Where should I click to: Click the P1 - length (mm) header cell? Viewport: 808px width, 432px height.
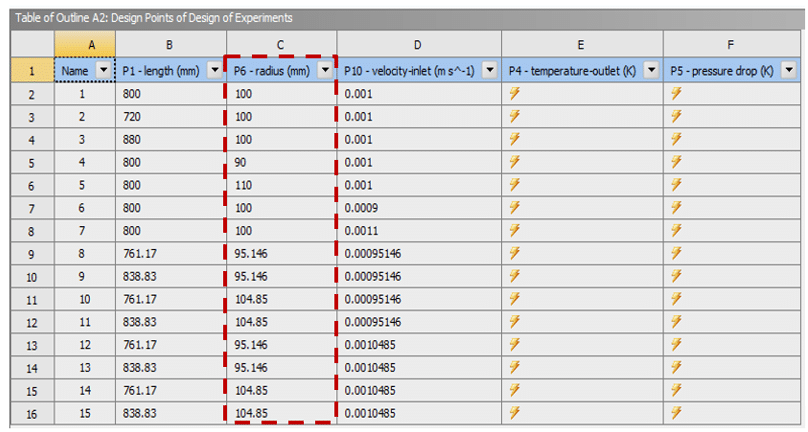tap(171, 70)
